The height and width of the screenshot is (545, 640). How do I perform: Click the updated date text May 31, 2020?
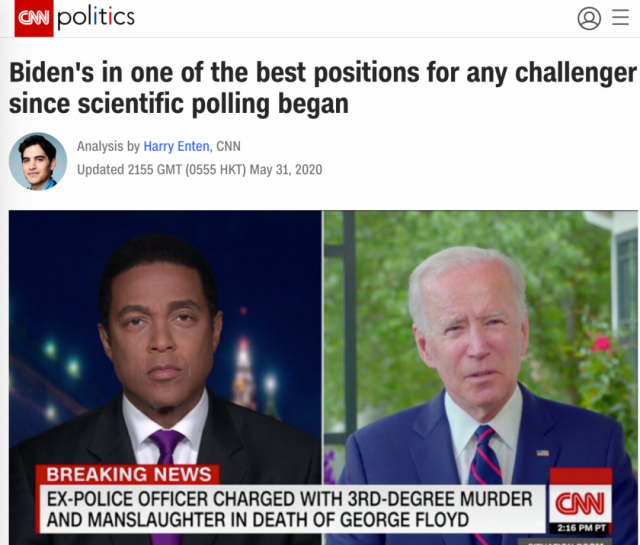pos(286,169)
